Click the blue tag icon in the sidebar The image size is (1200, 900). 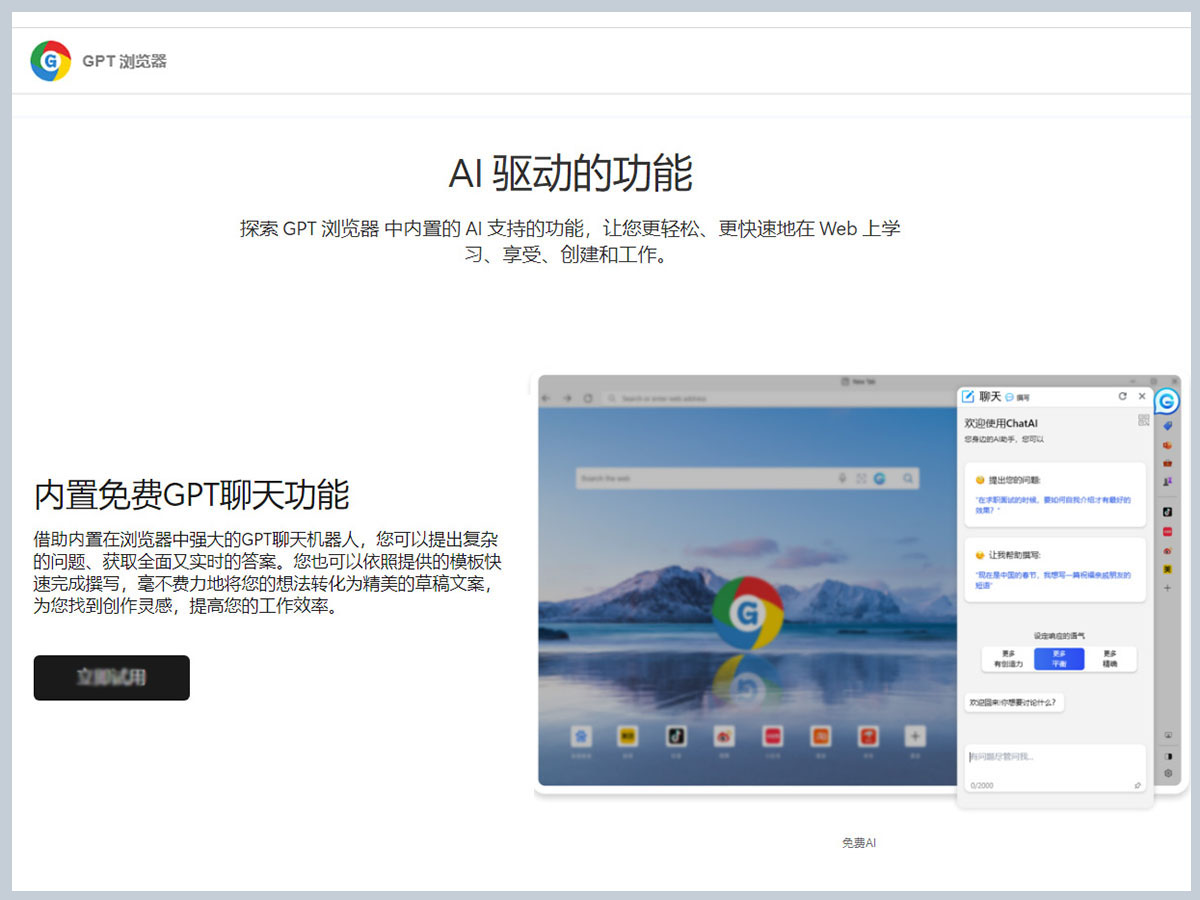(x=1168, y=426)
